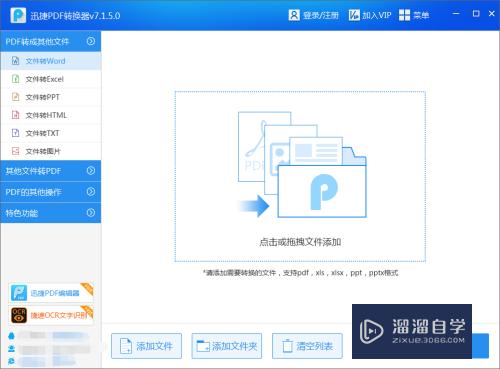Screen dimensions: 500x369
Task: Open the PDF的其他操作 category header
Action: 51,192
